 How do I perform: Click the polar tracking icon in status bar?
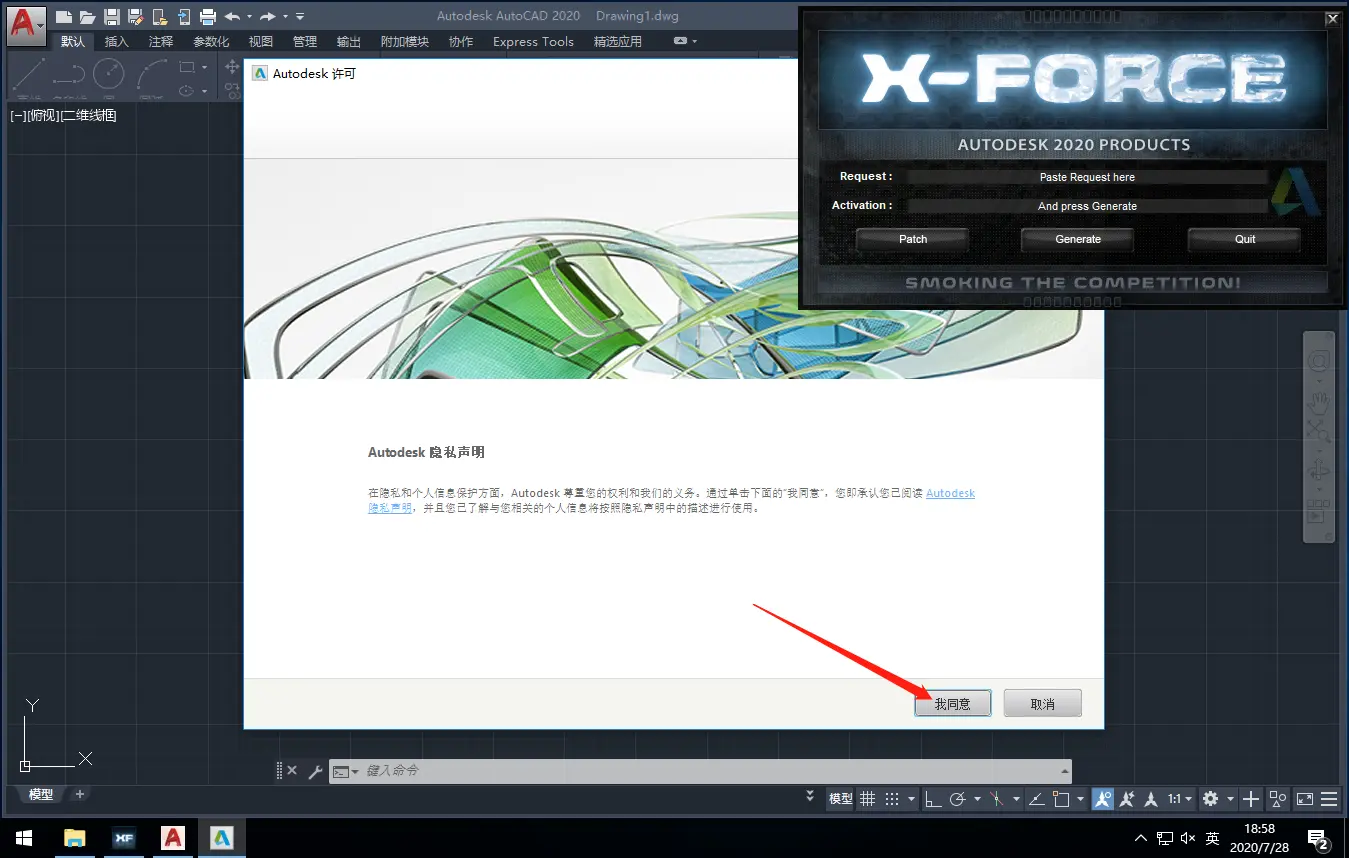coord(957,799)
